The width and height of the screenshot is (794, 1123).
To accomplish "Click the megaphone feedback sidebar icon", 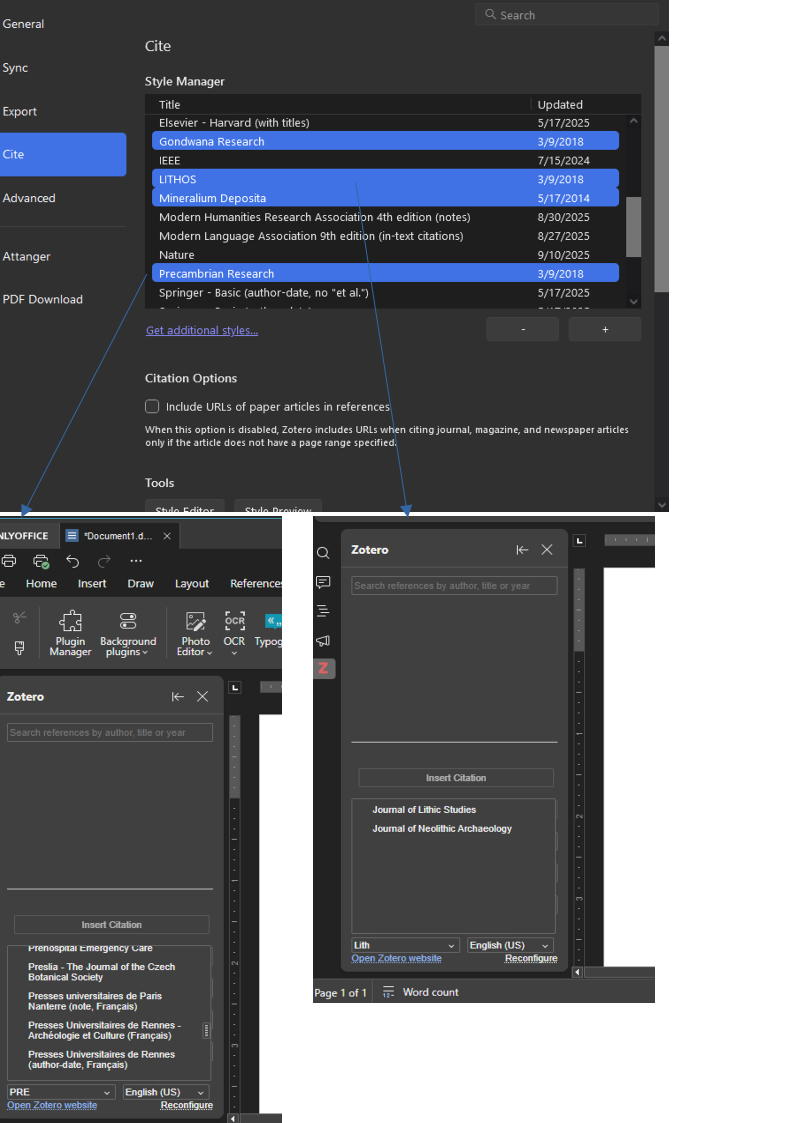I will (323, 640).
